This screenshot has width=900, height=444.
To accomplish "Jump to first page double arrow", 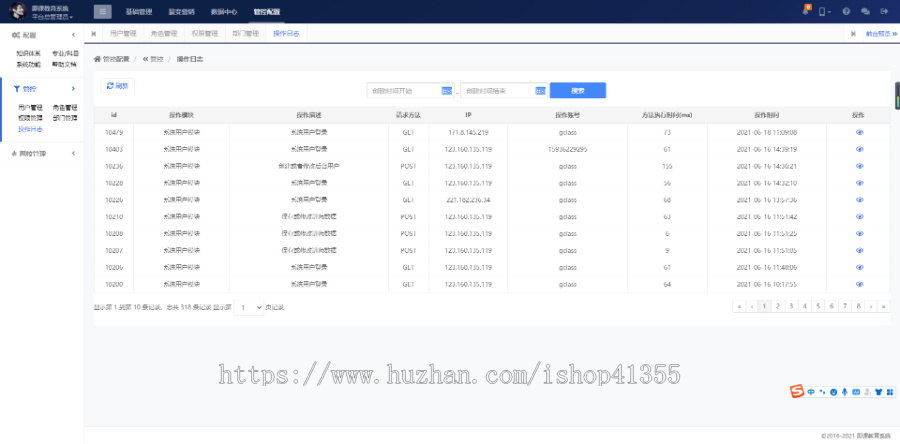I will [x=739, y=306].
